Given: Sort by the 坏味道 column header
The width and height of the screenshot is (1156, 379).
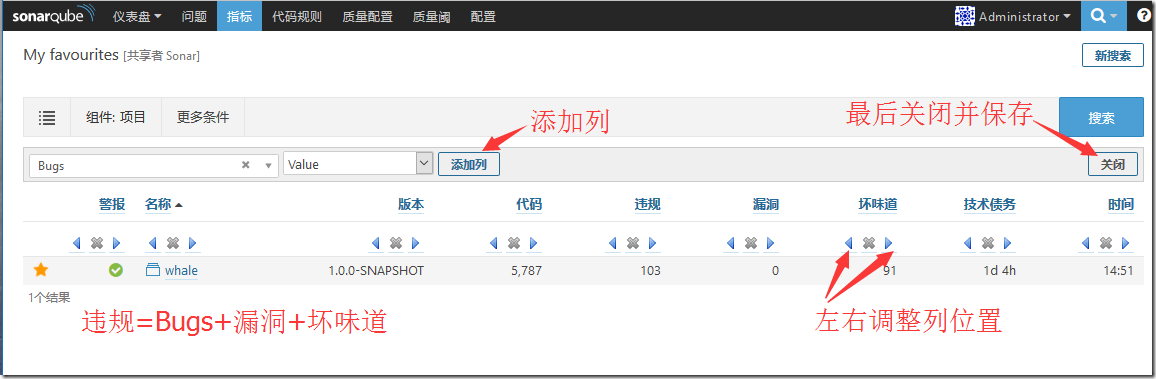Looking at the screenshot, I should [878, 204].
